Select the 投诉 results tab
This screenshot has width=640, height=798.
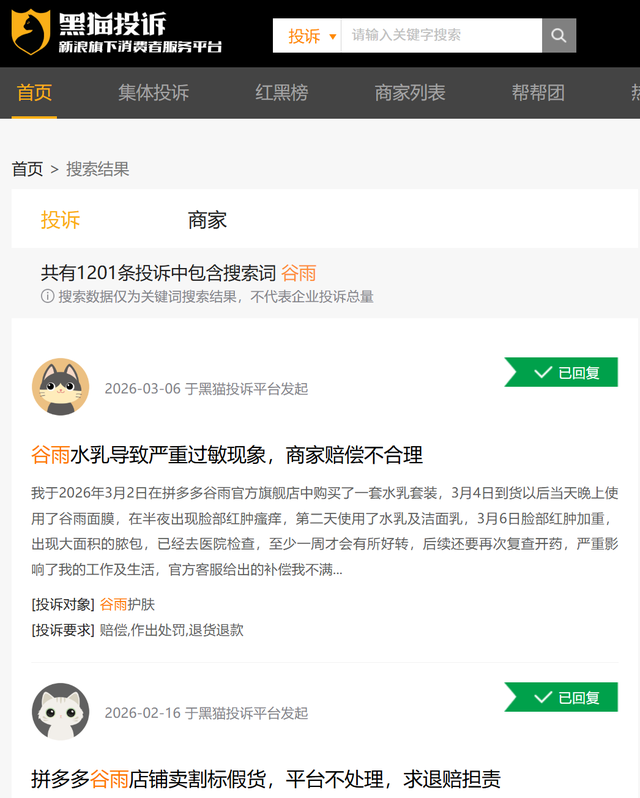click(x=60, y=220)
